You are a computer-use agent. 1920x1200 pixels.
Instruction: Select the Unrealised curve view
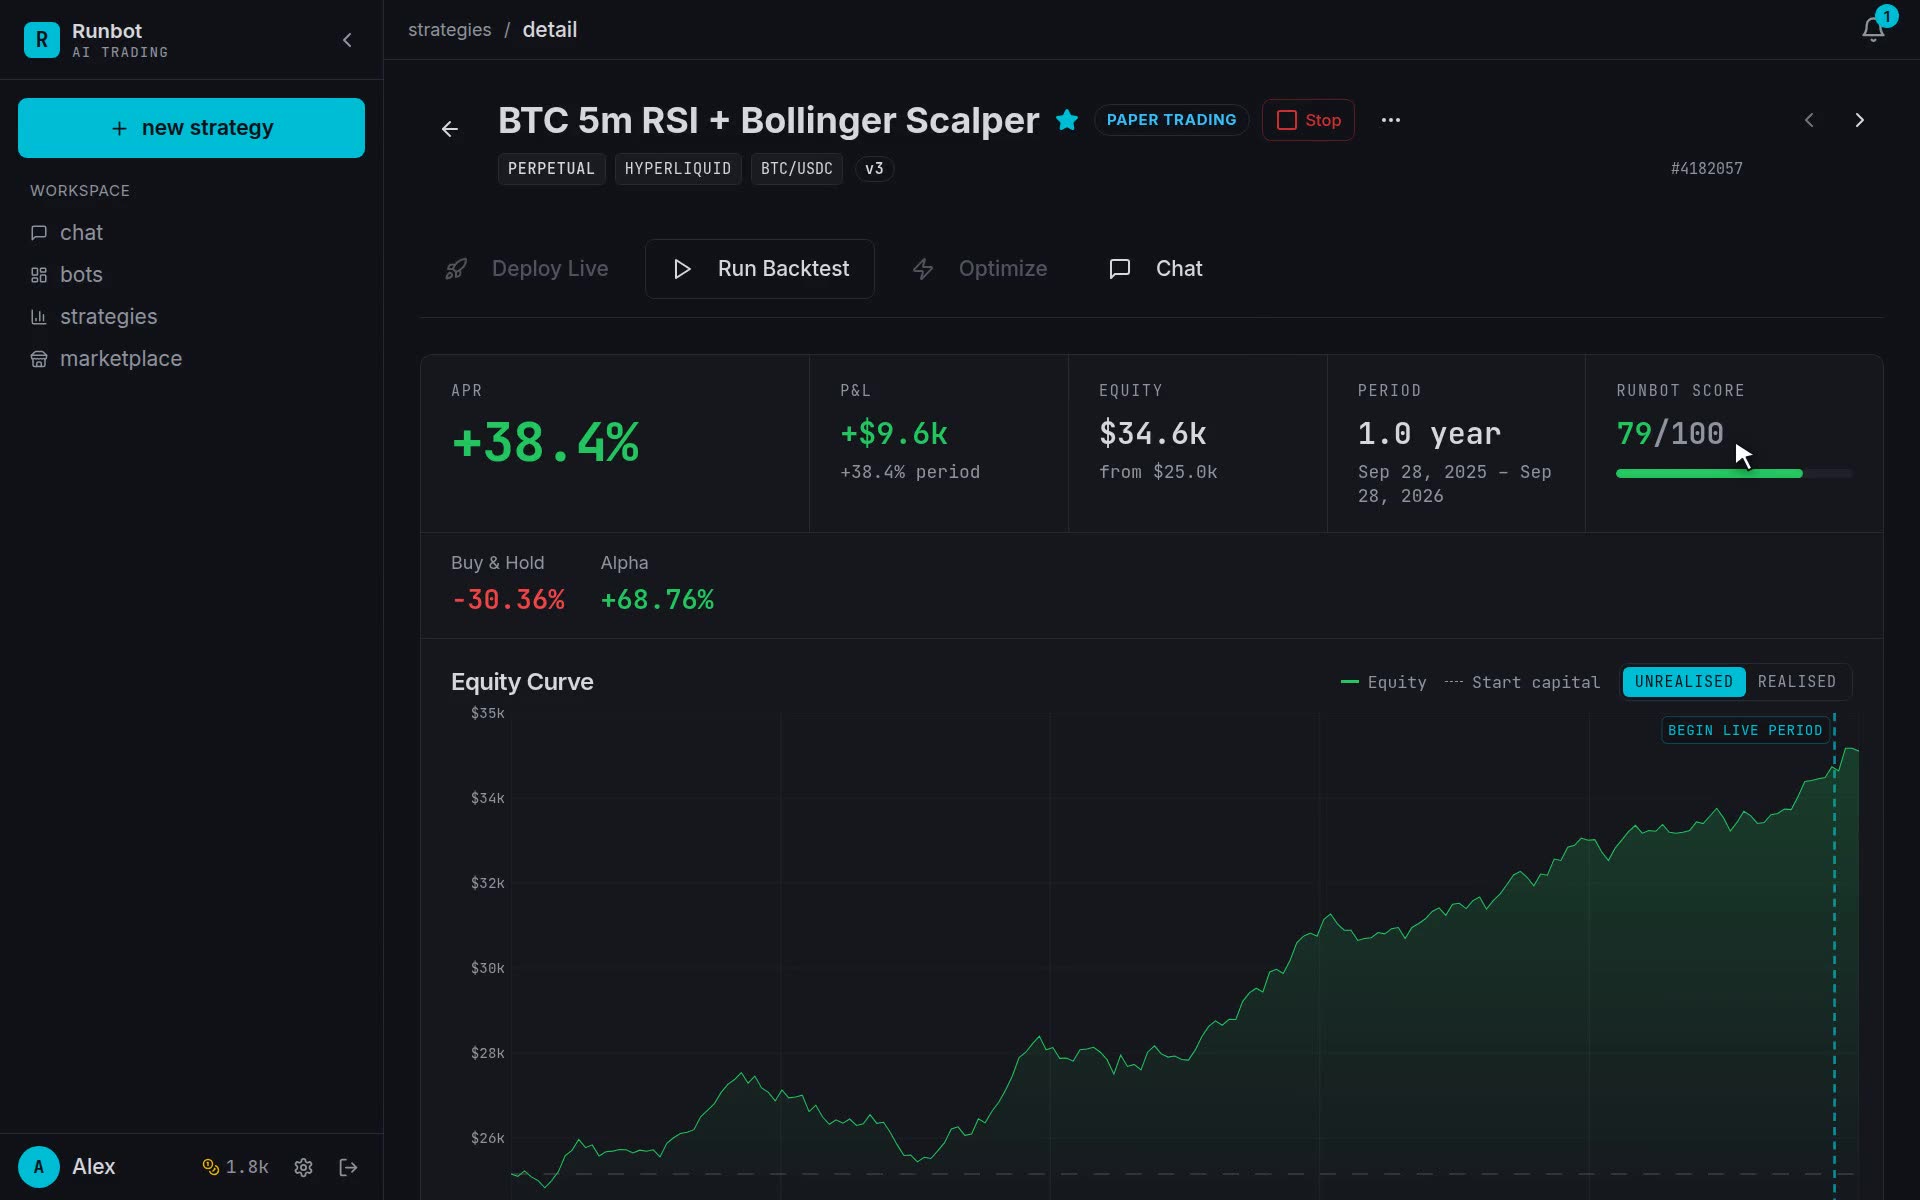1684,682
